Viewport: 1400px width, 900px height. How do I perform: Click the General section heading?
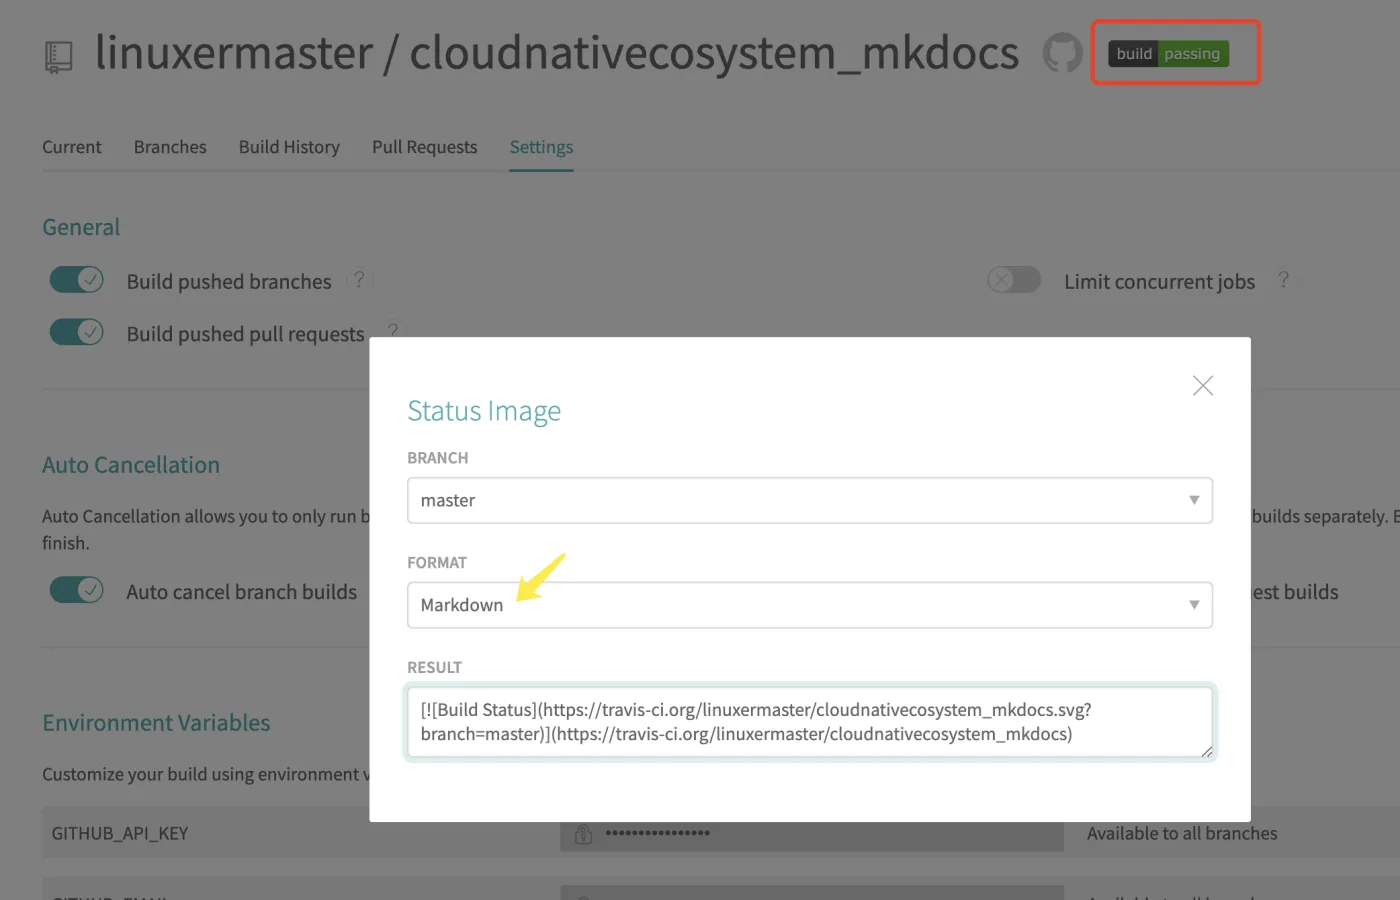click(81, 227)
